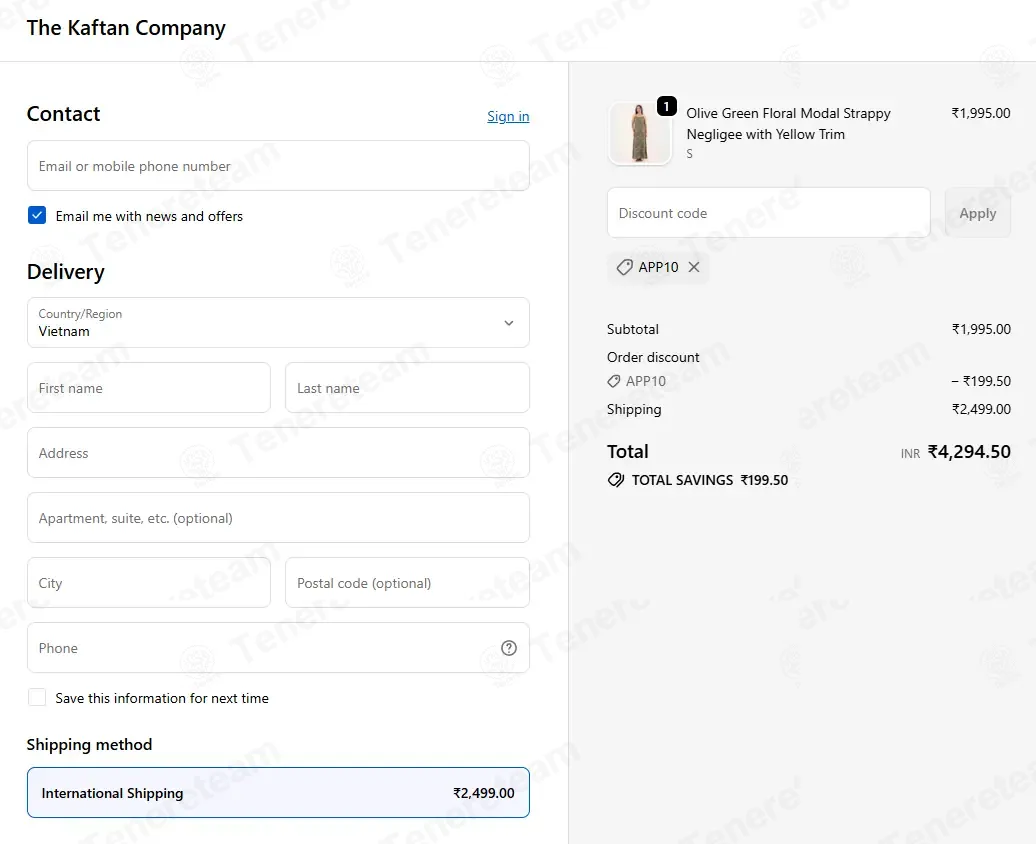The width and height of the screenshot is (1036, 844).
Task: Click the Phone field help question icon
Action: tap(509, 648)
